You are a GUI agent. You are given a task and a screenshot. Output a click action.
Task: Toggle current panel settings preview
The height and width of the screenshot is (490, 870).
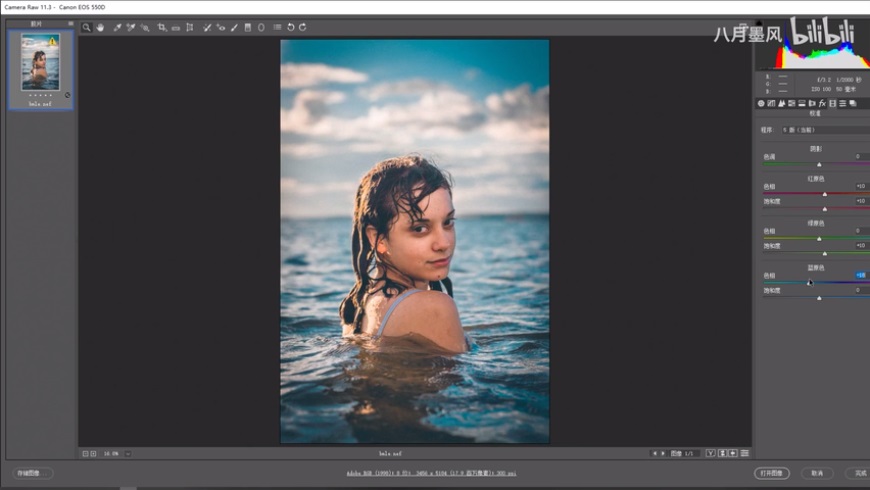click(x=745, y=453)
